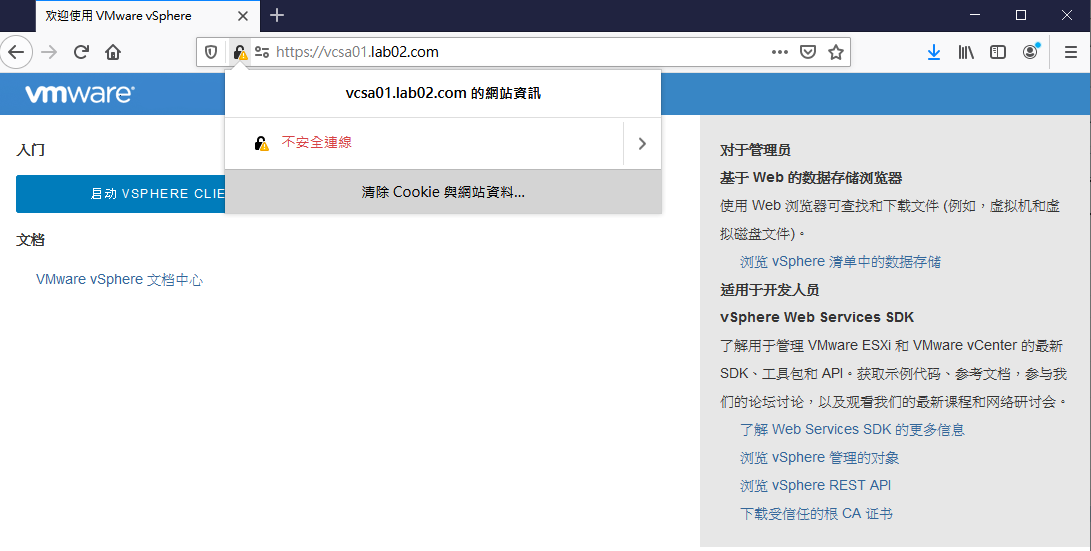1091x551 pixels.
Task: Open 浏览 vSphere 清单中的数据存储 link
Action: click(841, 262)
